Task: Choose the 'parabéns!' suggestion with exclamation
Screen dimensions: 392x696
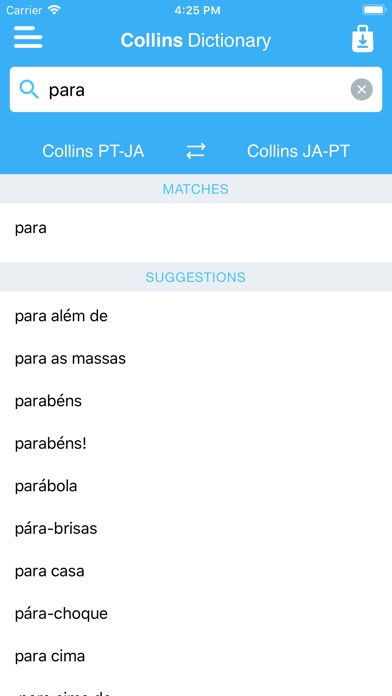Action: point(196,443)
